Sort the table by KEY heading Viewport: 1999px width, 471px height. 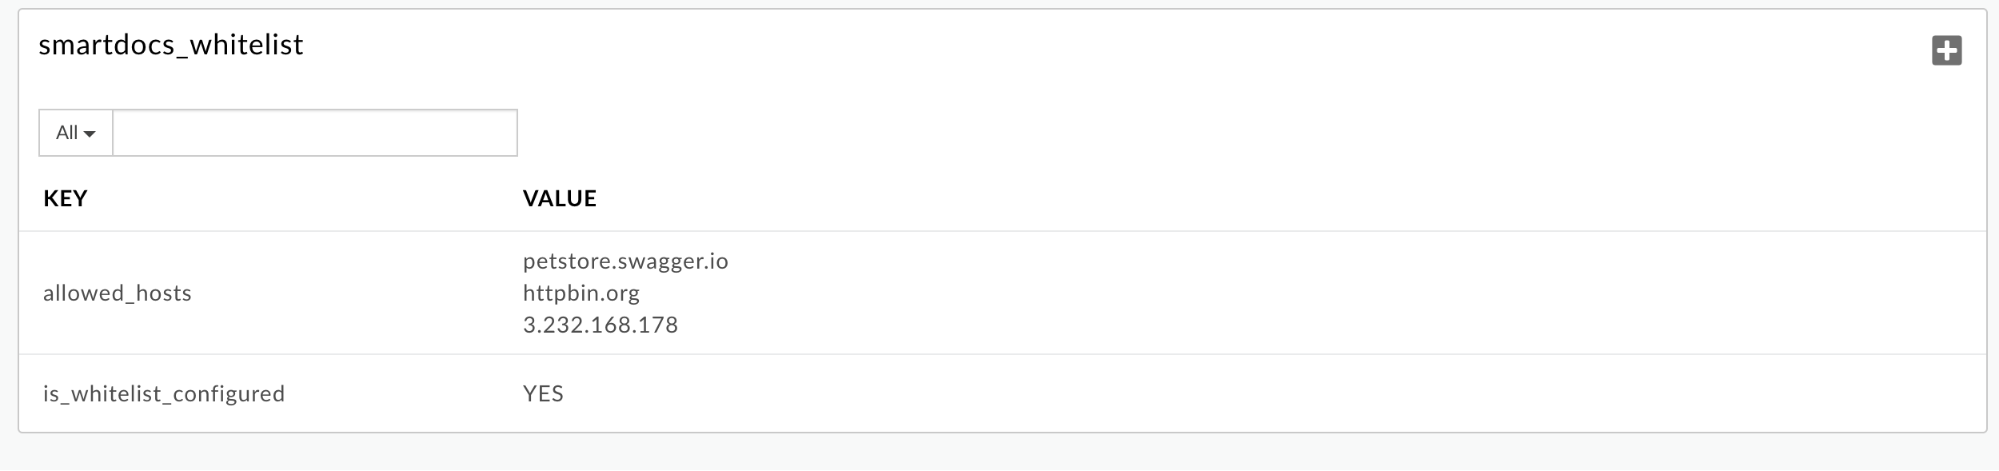coord(65,198)
